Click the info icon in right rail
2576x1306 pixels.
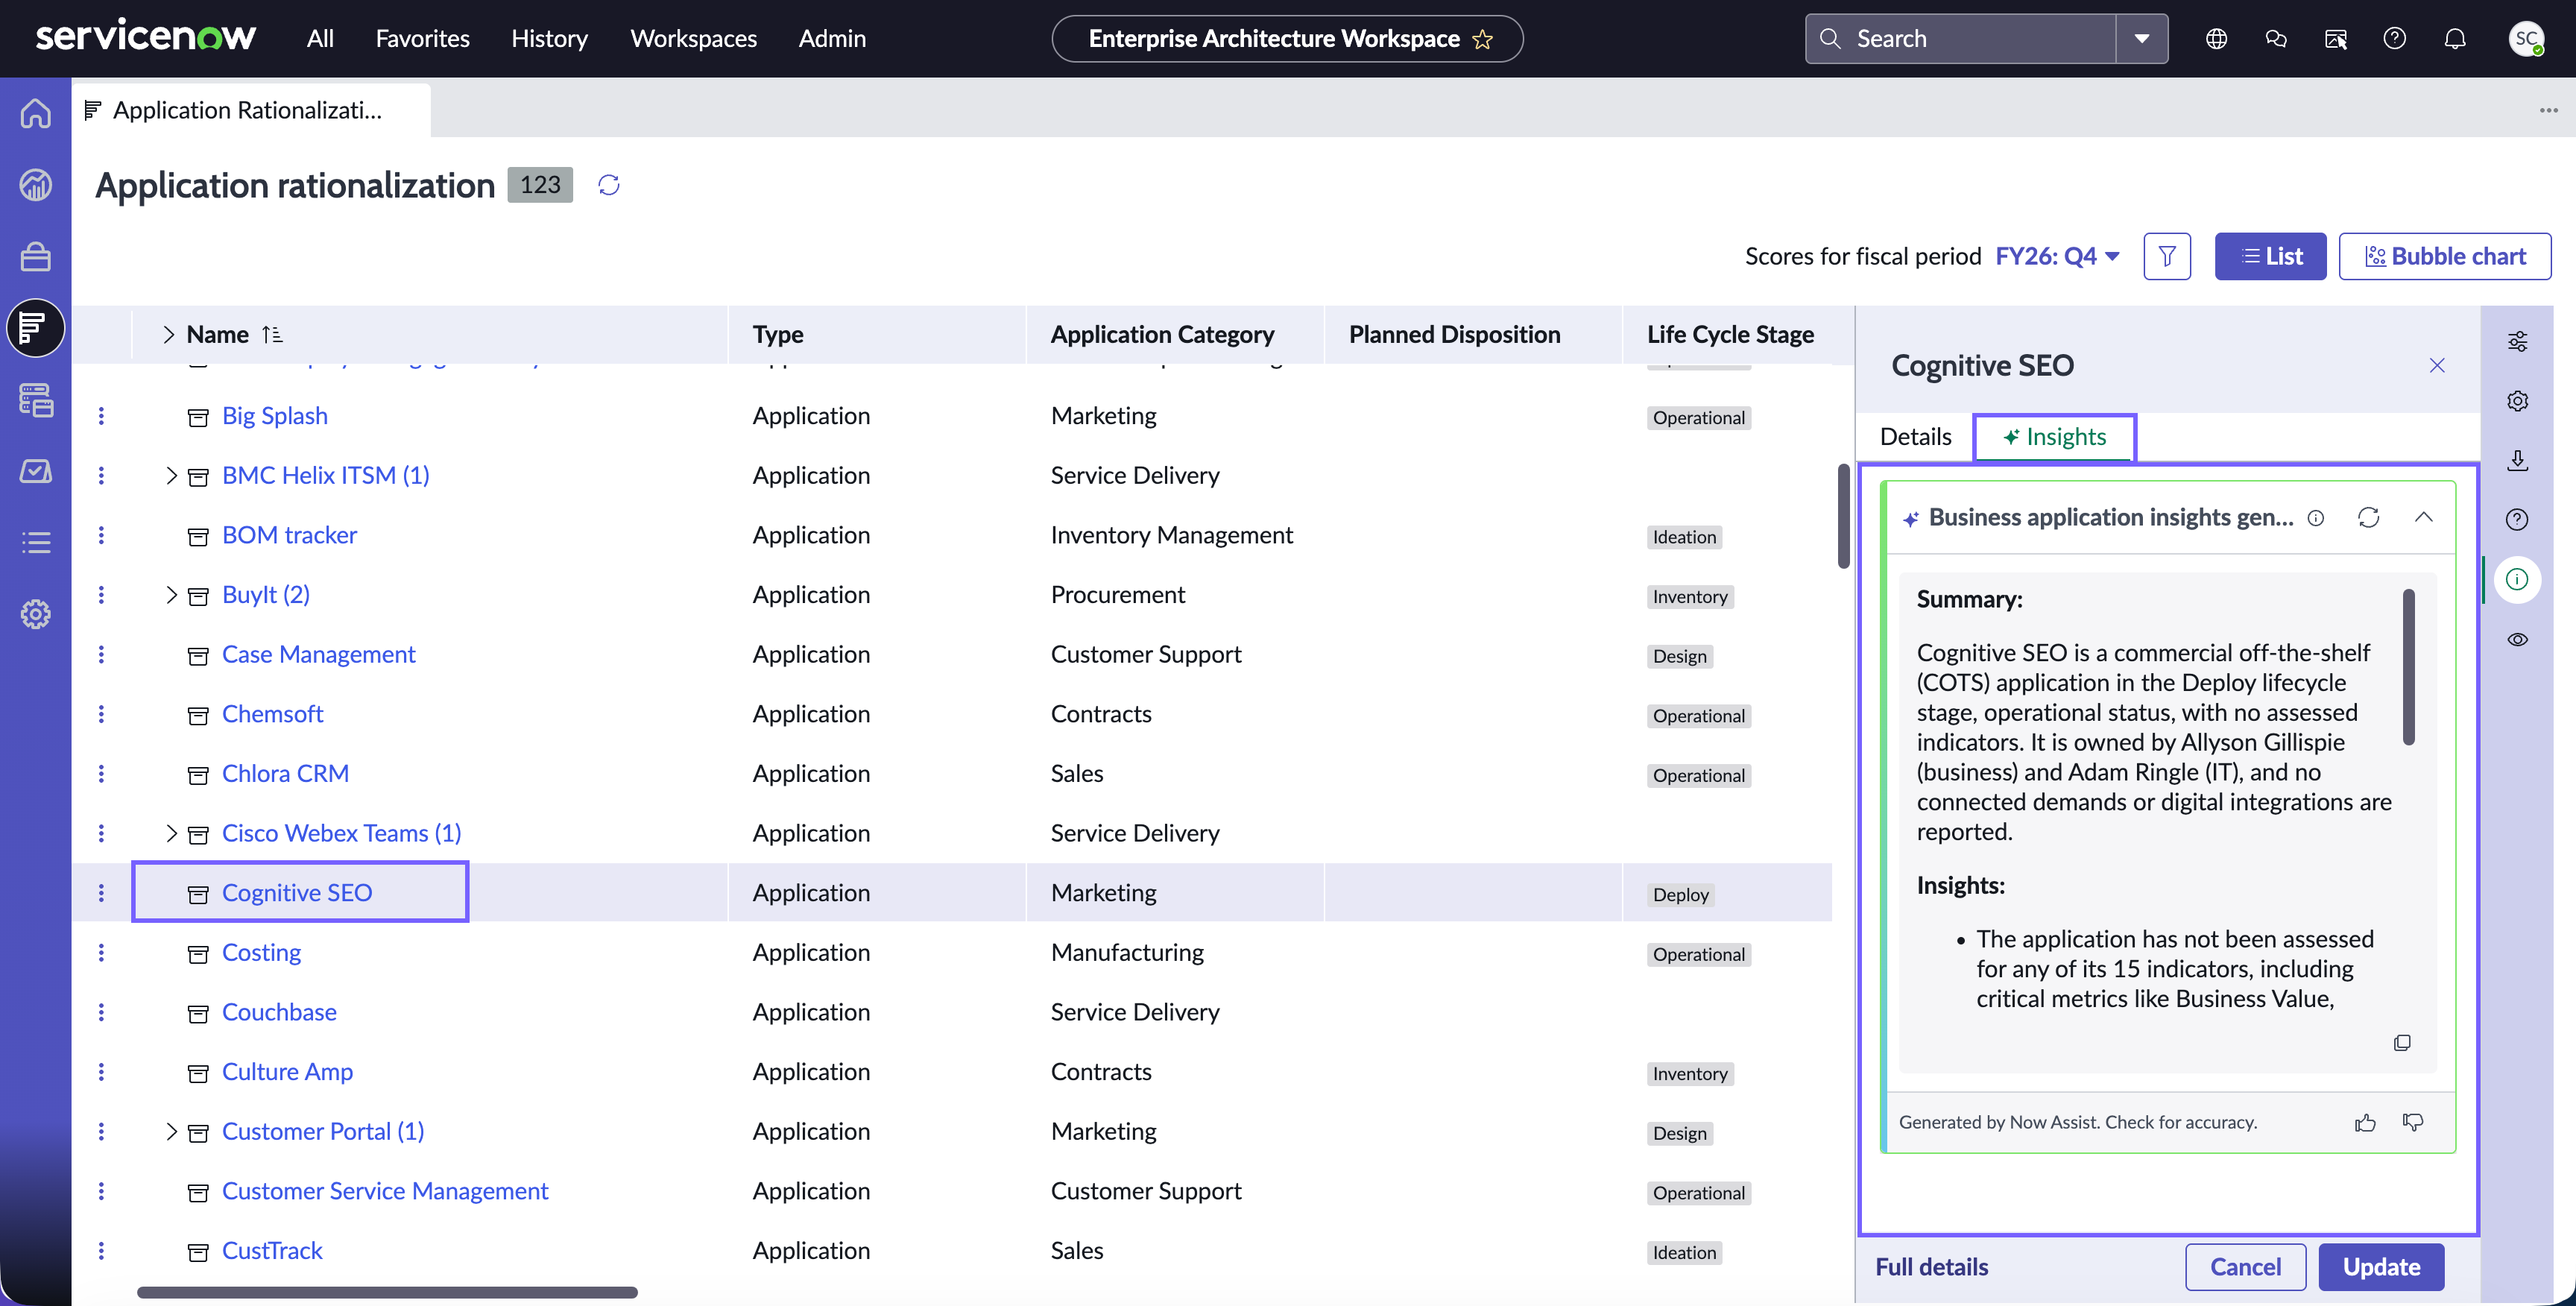tap(2517, 580)
